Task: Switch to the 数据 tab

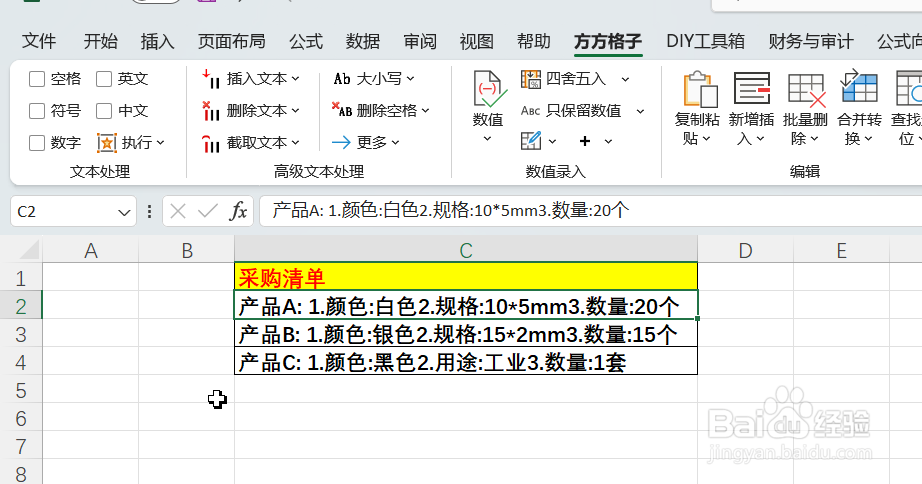Action: (363, 41)
